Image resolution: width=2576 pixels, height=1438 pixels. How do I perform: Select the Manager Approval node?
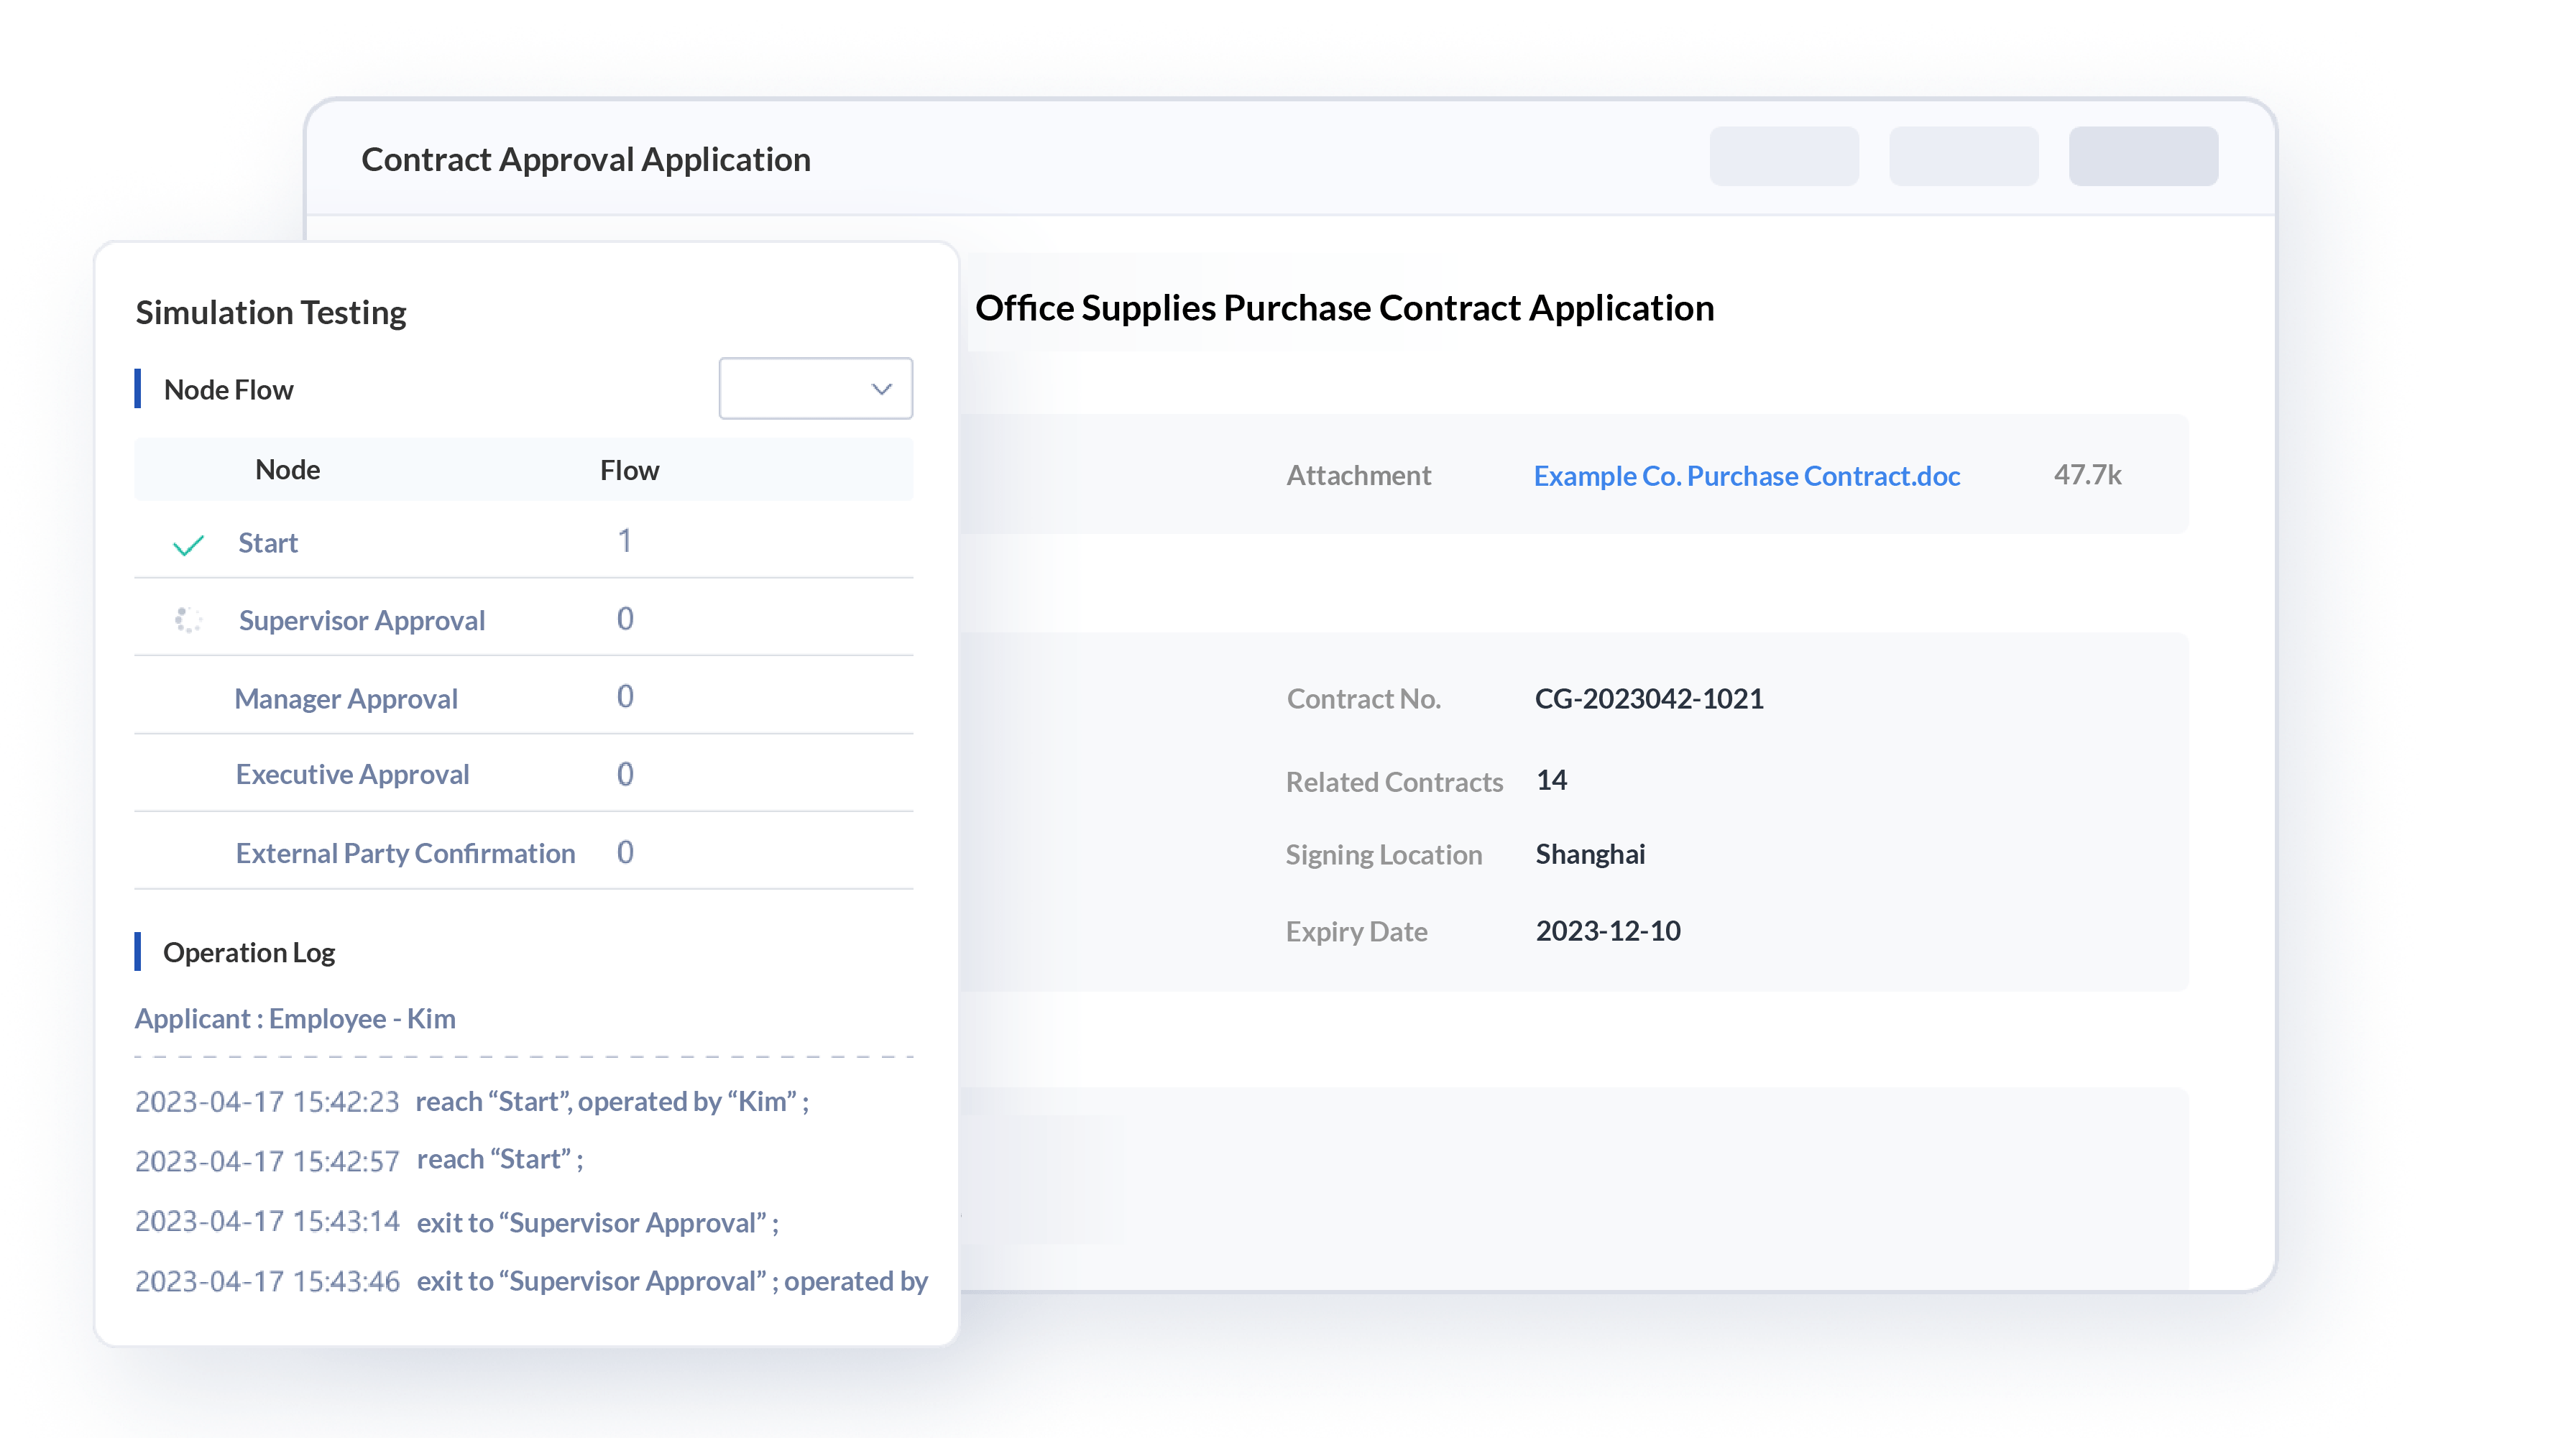[x=345, y=698]
